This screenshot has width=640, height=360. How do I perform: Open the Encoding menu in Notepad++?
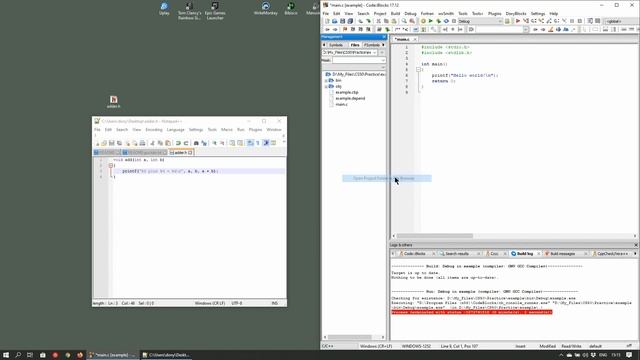coord(154,130)
